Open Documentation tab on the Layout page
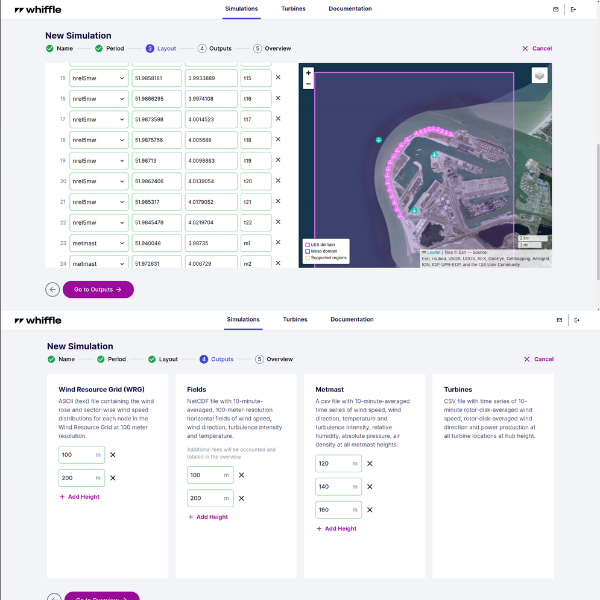The width and height of the screenshot is (600, 600). (350, 9)
